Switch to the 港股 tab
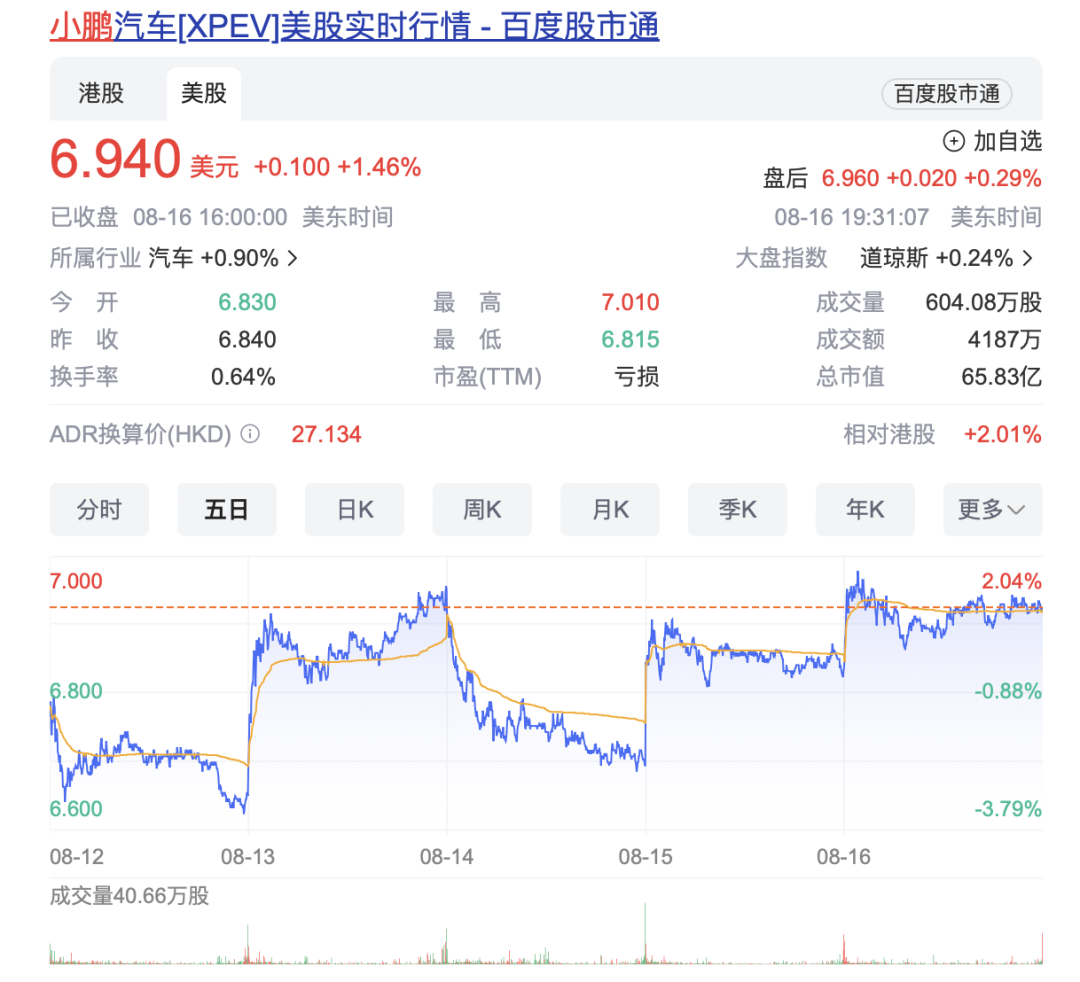 click(x=101, y=94)
